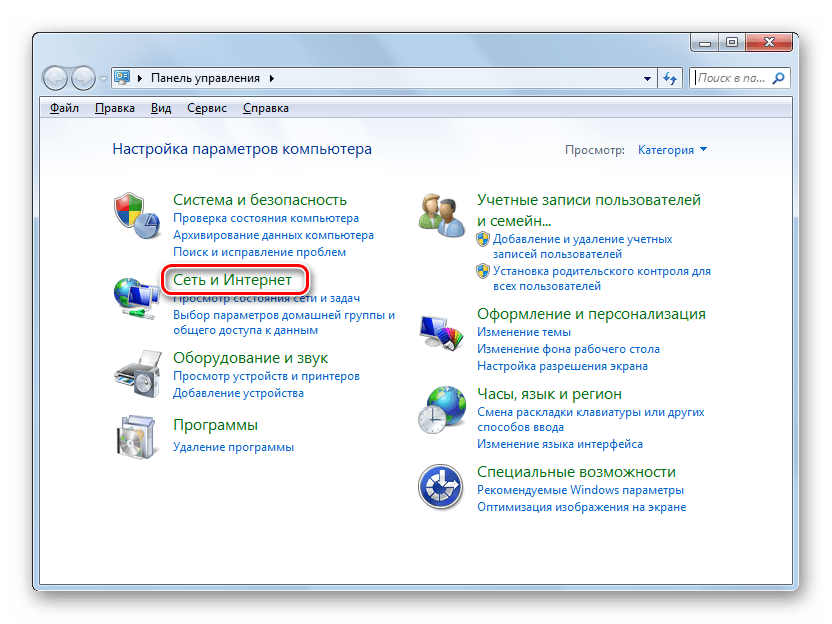Open the Справка menu
Screen dimensions: 832x624
coord(265,108)
